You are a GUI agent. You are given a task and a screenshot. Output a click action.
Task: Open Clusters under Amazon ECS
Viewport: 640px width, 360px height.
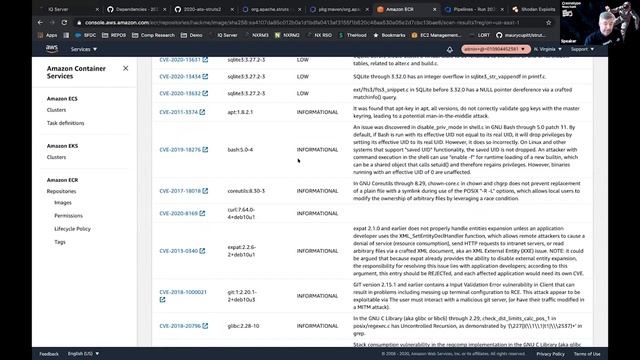(x=56, y=110)
